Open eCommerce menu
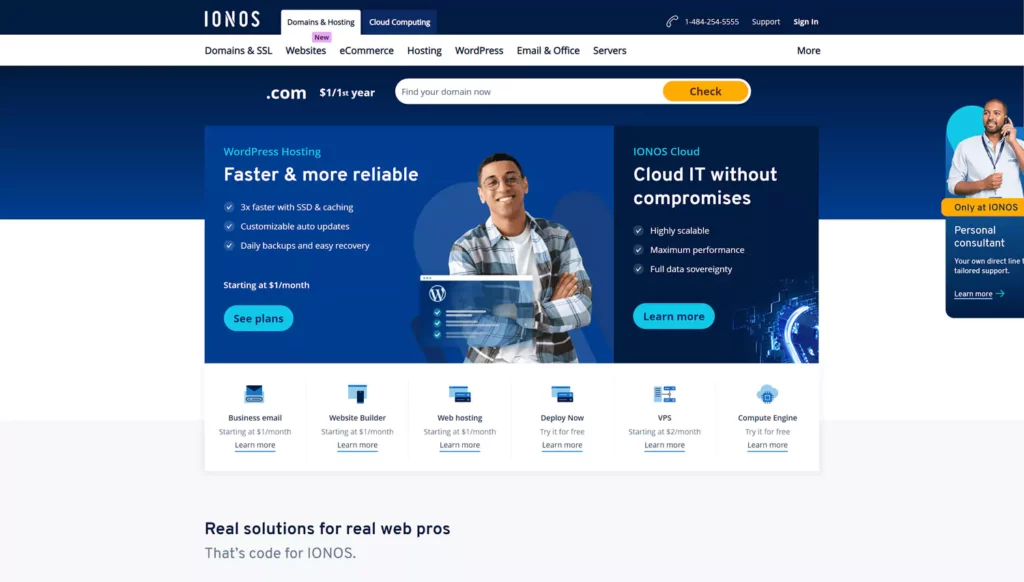The height and width of the screenshot is (582, 1024). (366, 50)
